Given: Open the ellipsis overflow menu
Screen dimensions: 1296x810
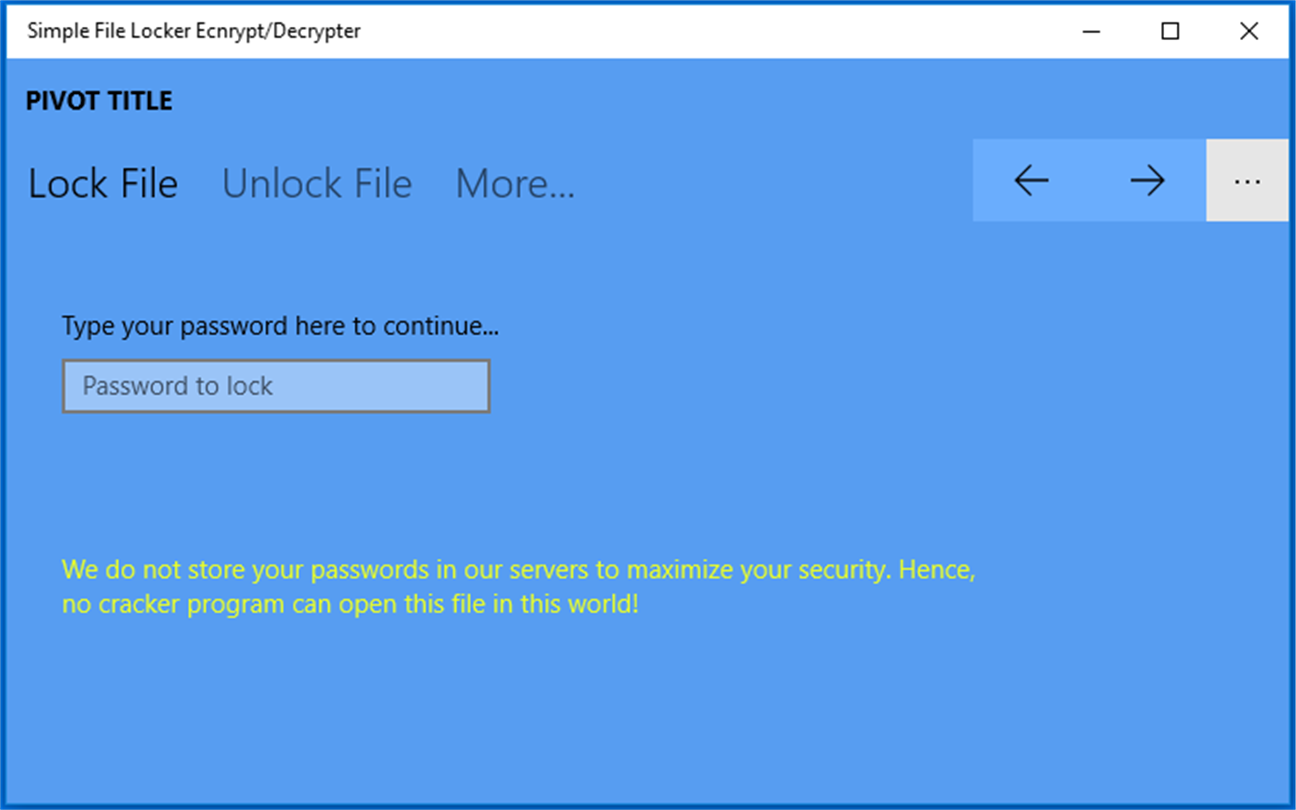Looking at the screenshot, I should tap(1247, 180).
